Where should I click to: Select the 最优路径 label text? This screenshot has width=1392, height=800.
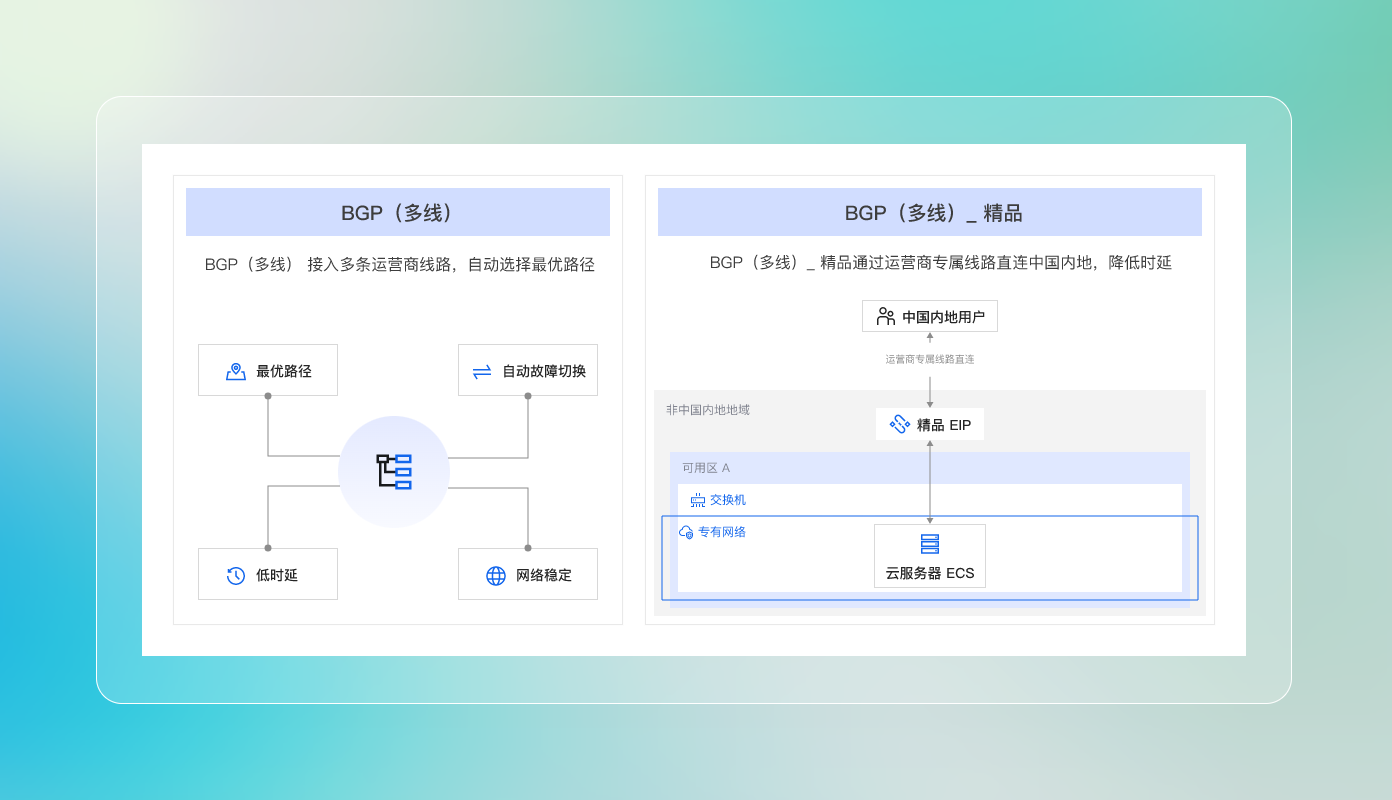tap(284, 371)
